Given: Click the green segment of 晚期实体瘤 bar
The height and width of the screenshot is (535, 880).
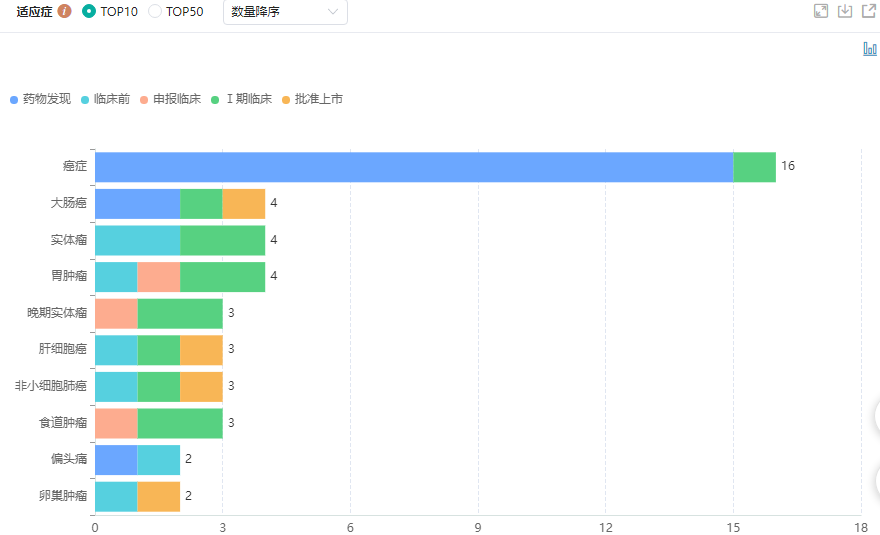Looking at the screenshot, I should [x=180, y=313].
